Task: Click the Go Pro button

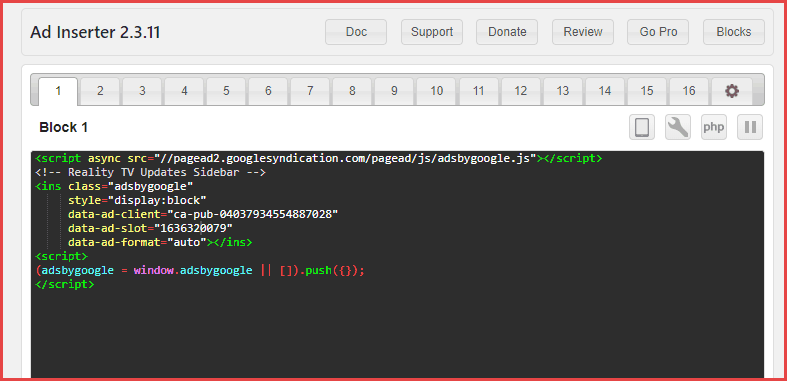Action: pos(658,32)
